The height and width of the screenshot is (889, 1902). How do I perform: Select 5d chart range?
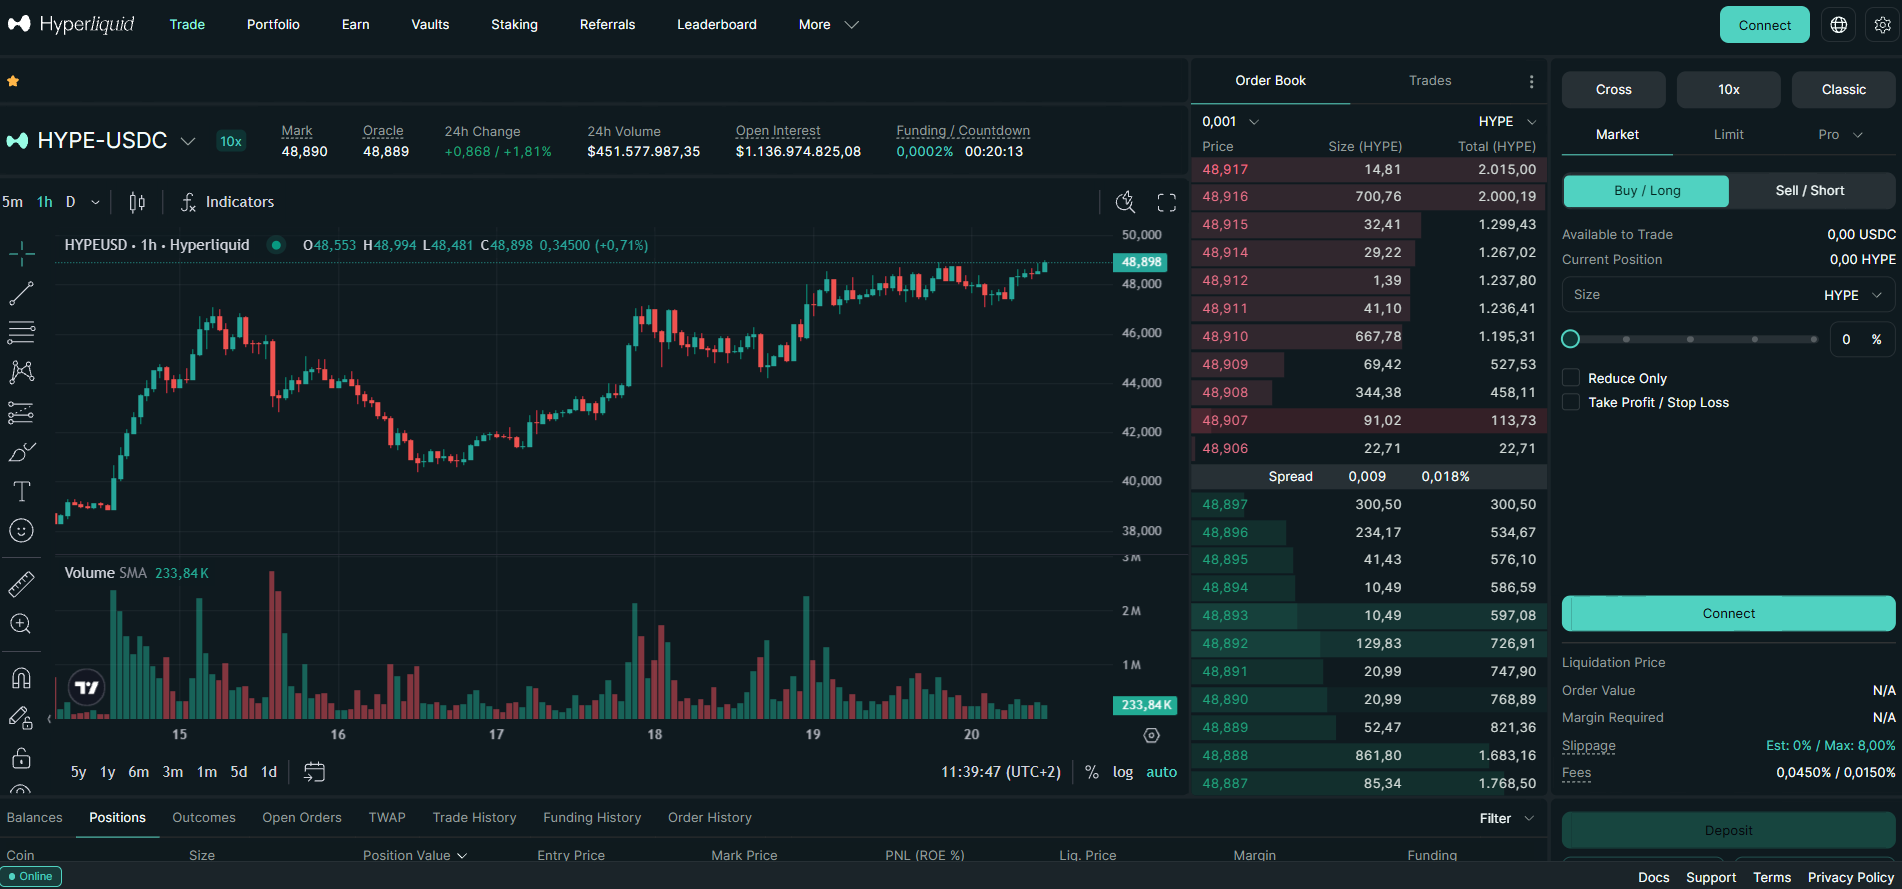tap(239, 772)
